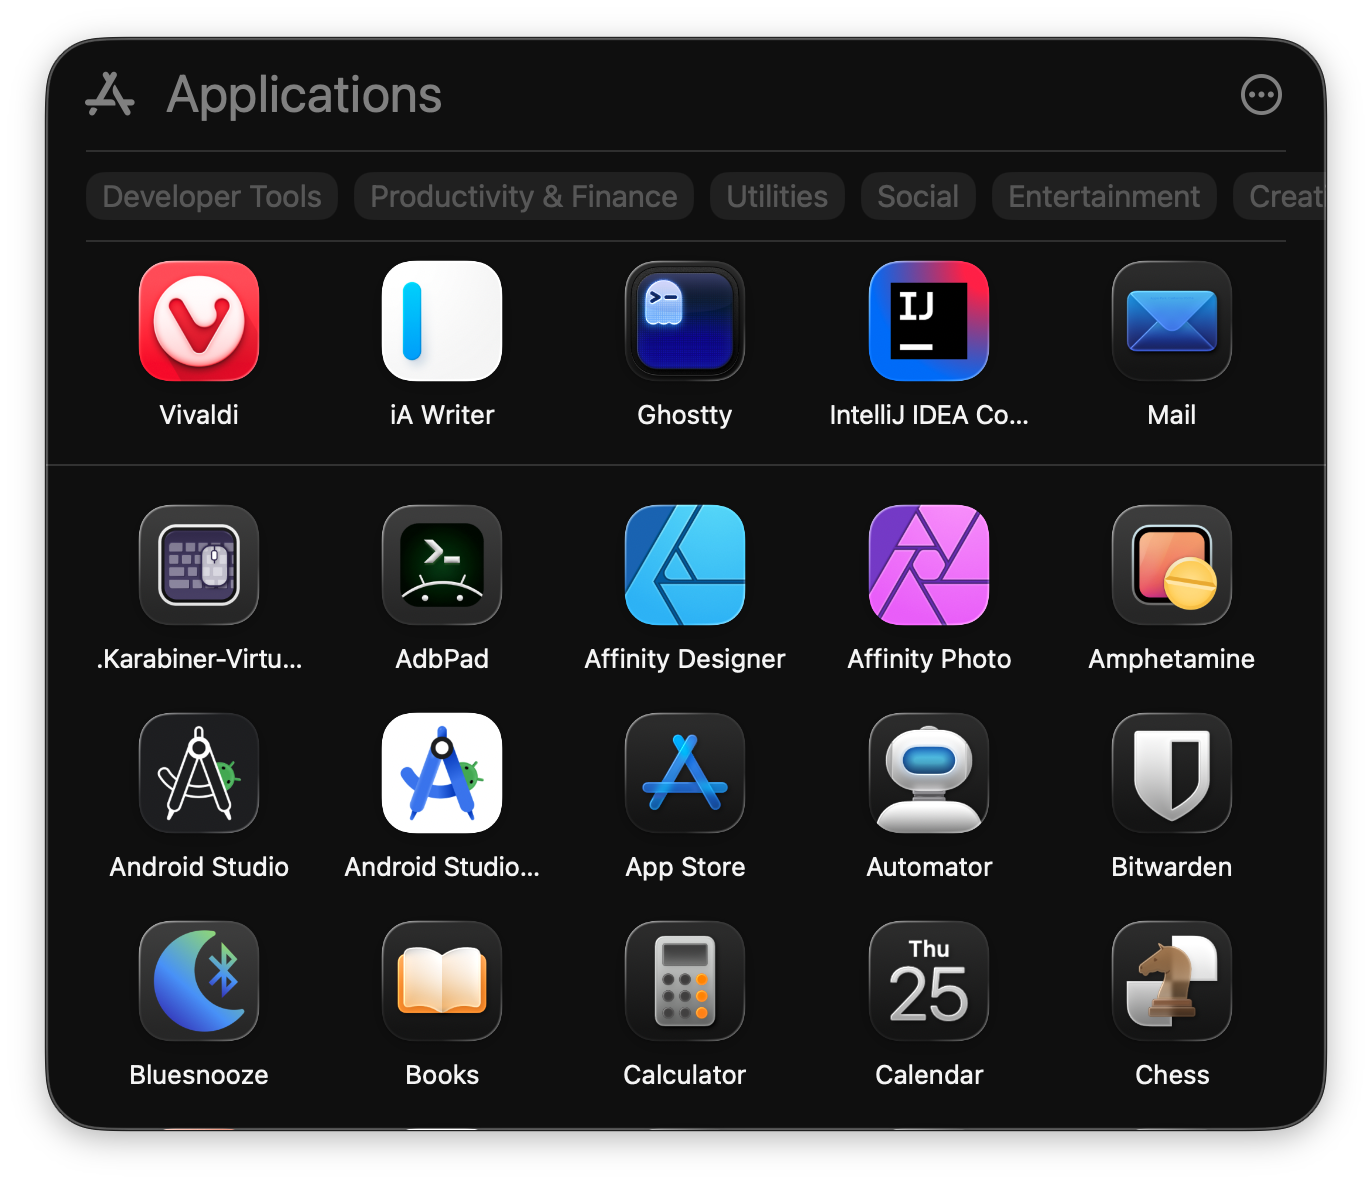
Task: Launch AdbPad app icon
Action: point(442,565)
